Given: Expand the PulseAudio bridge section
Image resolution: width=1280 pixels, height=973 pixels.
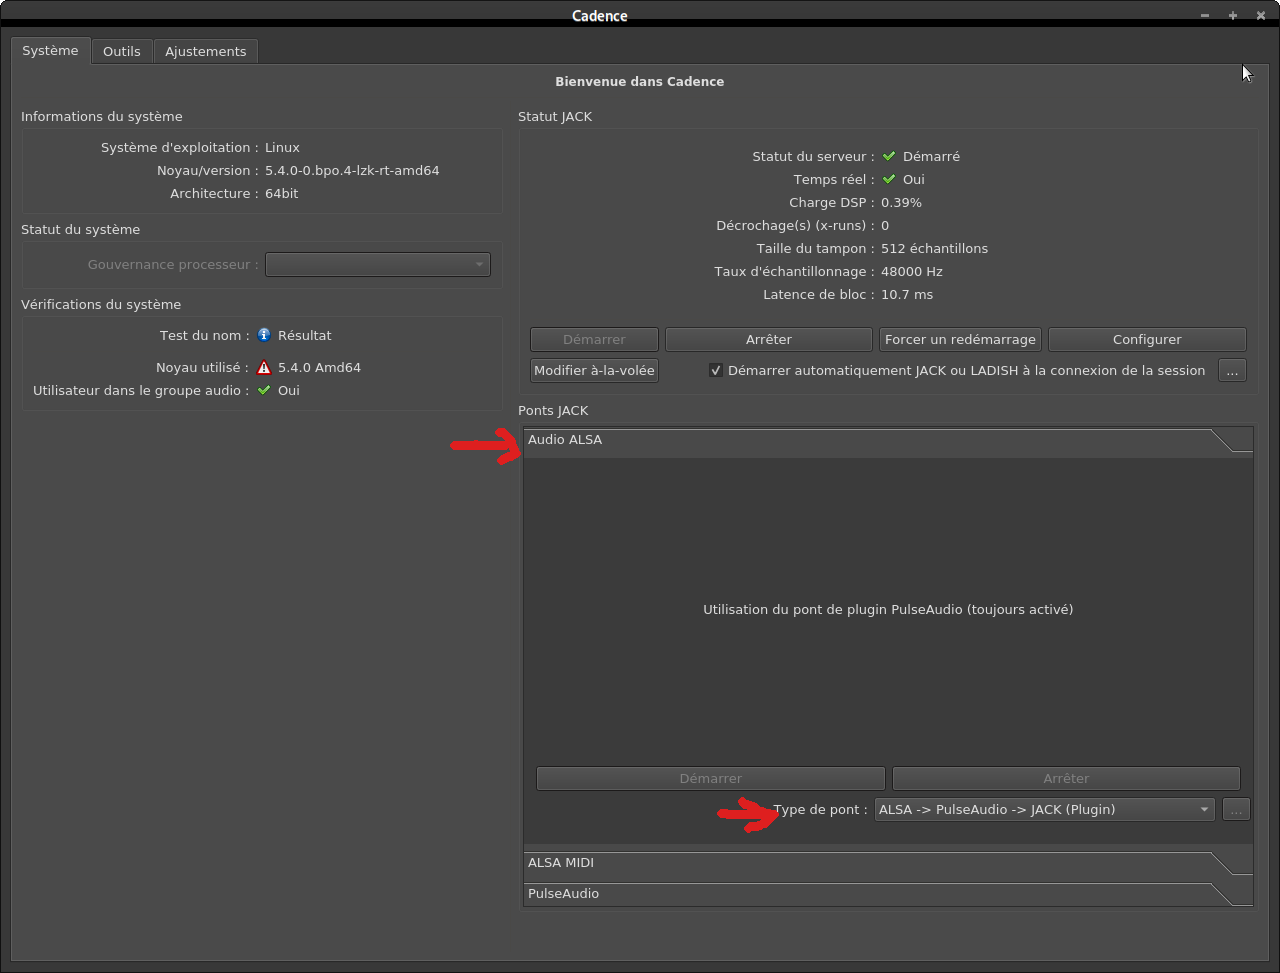Looking at the screenshot, I should tap(888, 894).
